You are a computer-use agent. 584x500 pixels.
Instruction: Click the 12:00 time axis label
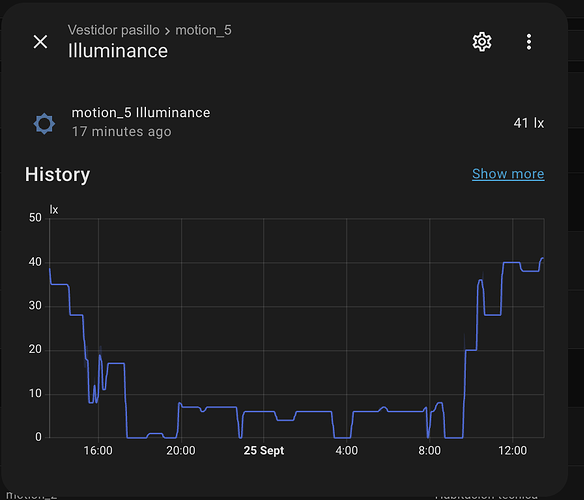click(x=512, y=450)
